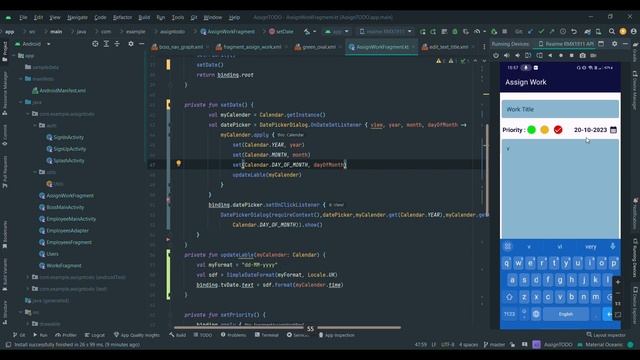Click the make project hammer icon
Viewport: 640px width, 360px height.
tap(307, 31)
